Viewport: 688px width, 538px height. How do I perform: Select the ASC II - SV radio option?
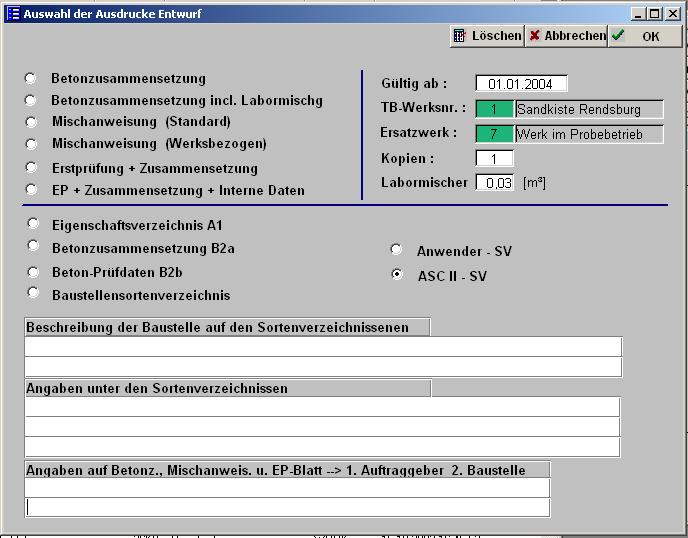pos(397,274)
